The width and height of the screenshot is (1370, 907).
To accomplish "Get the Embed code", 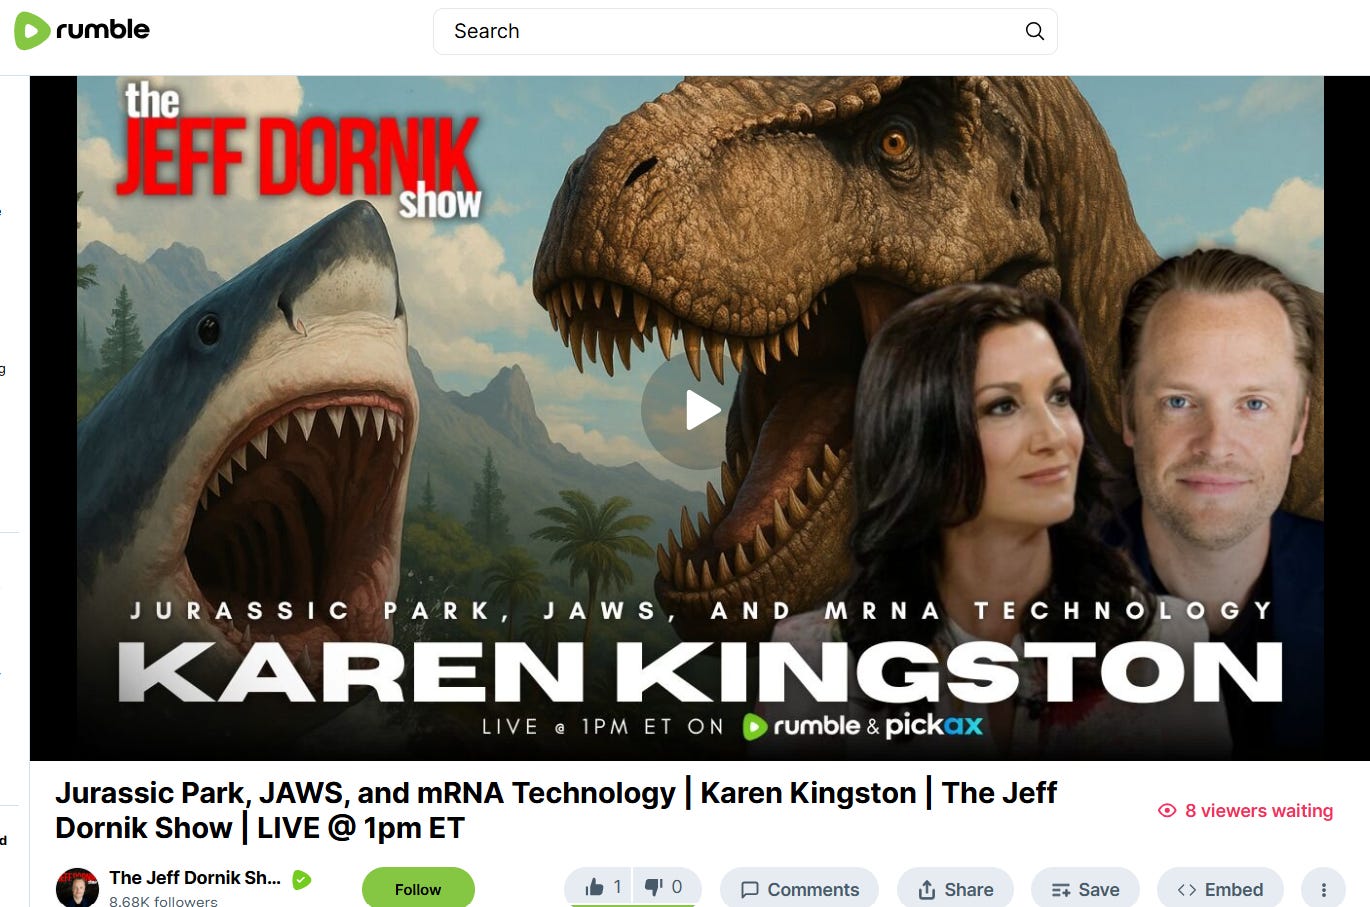I will pyautogui.click(x=1220, y=889).
